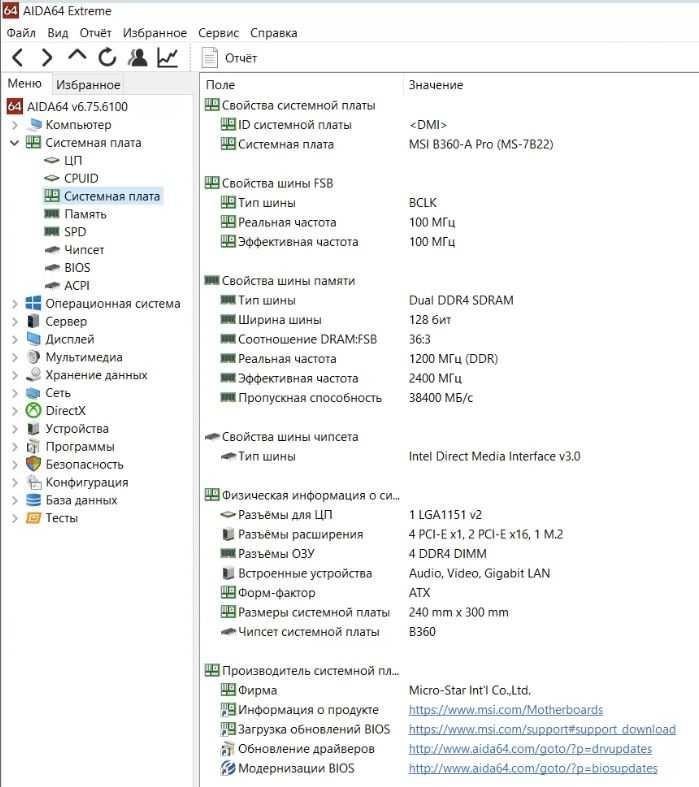Click the Операционная система Windows icon
The image size is (699, 787).
[x=33, y=303]
